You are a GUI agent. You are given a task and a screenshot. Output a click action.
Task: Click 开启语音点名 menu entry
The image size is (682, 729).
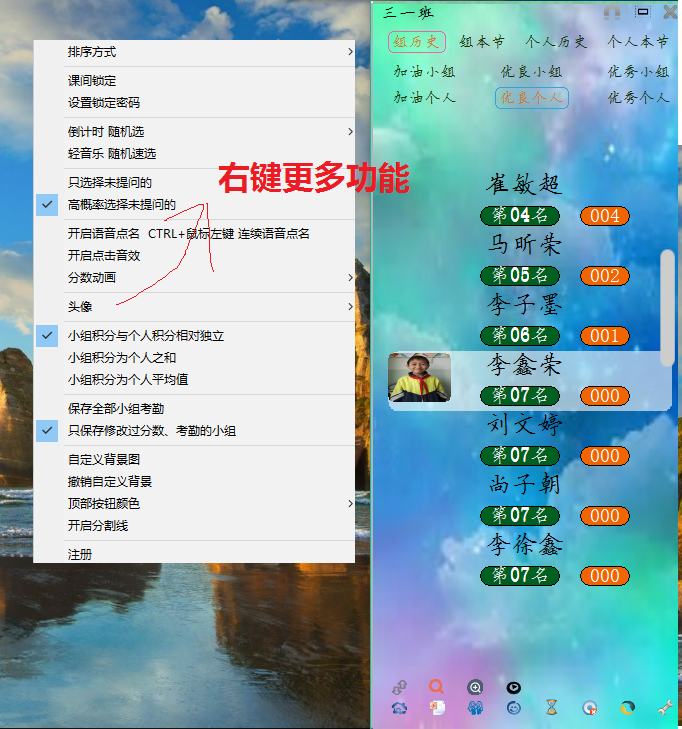tap(195, 233)
